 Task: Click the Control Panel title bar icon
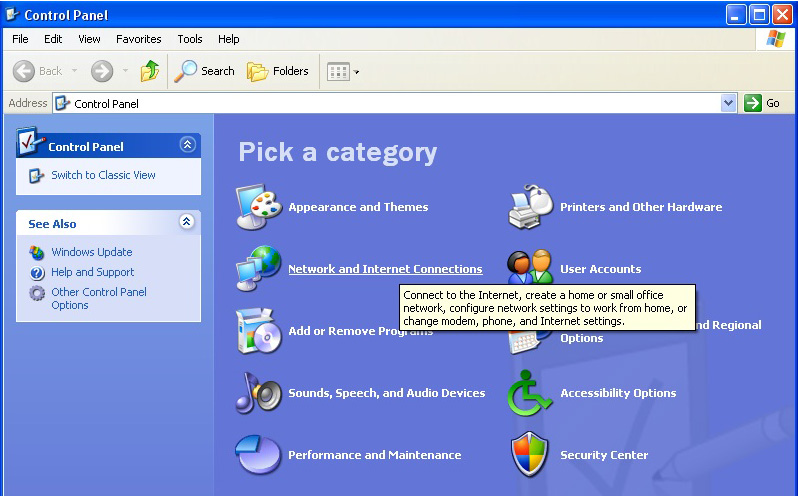coord(12,15)
